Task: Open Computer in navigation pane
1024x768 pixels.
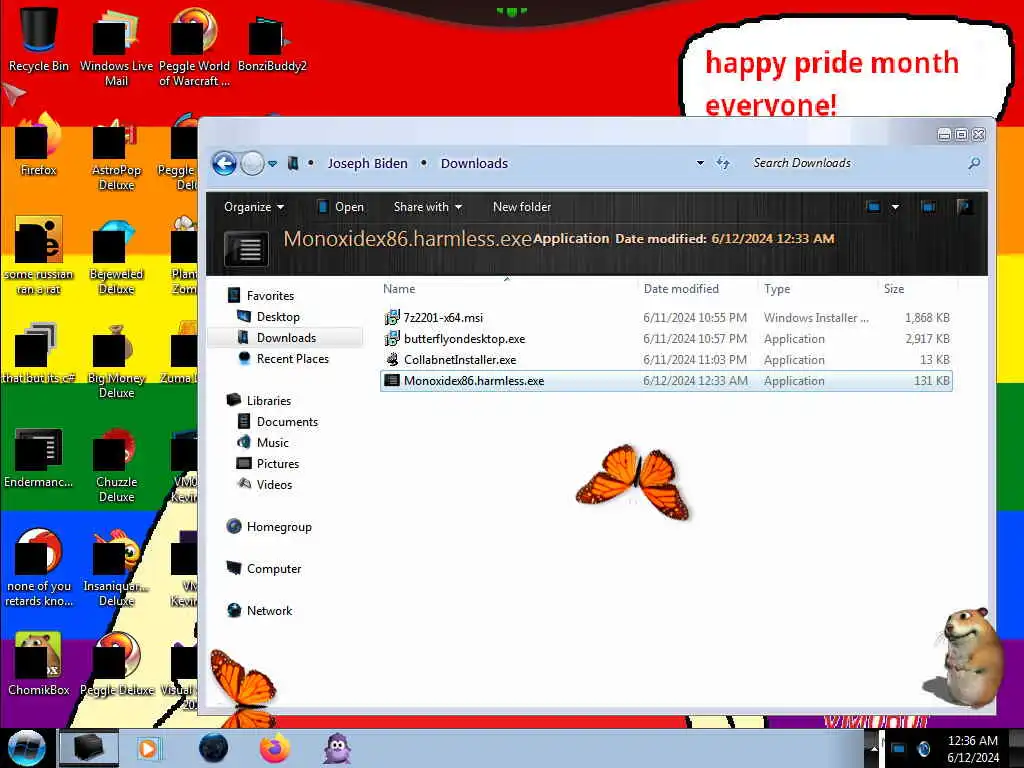Action: [x=264, y=569]
